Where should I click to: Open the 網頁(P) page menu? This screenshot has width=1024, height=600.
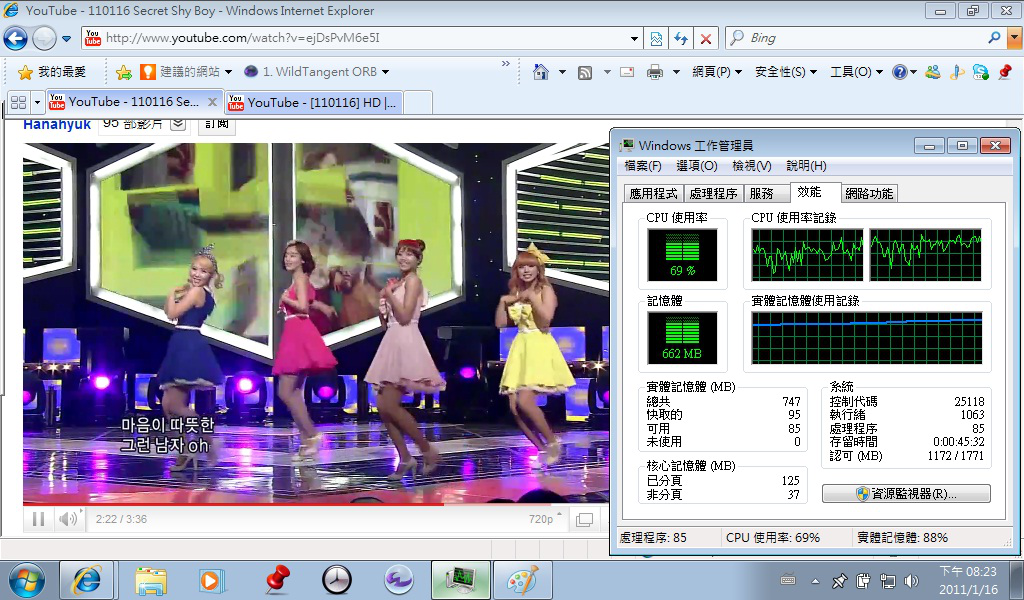717,72
